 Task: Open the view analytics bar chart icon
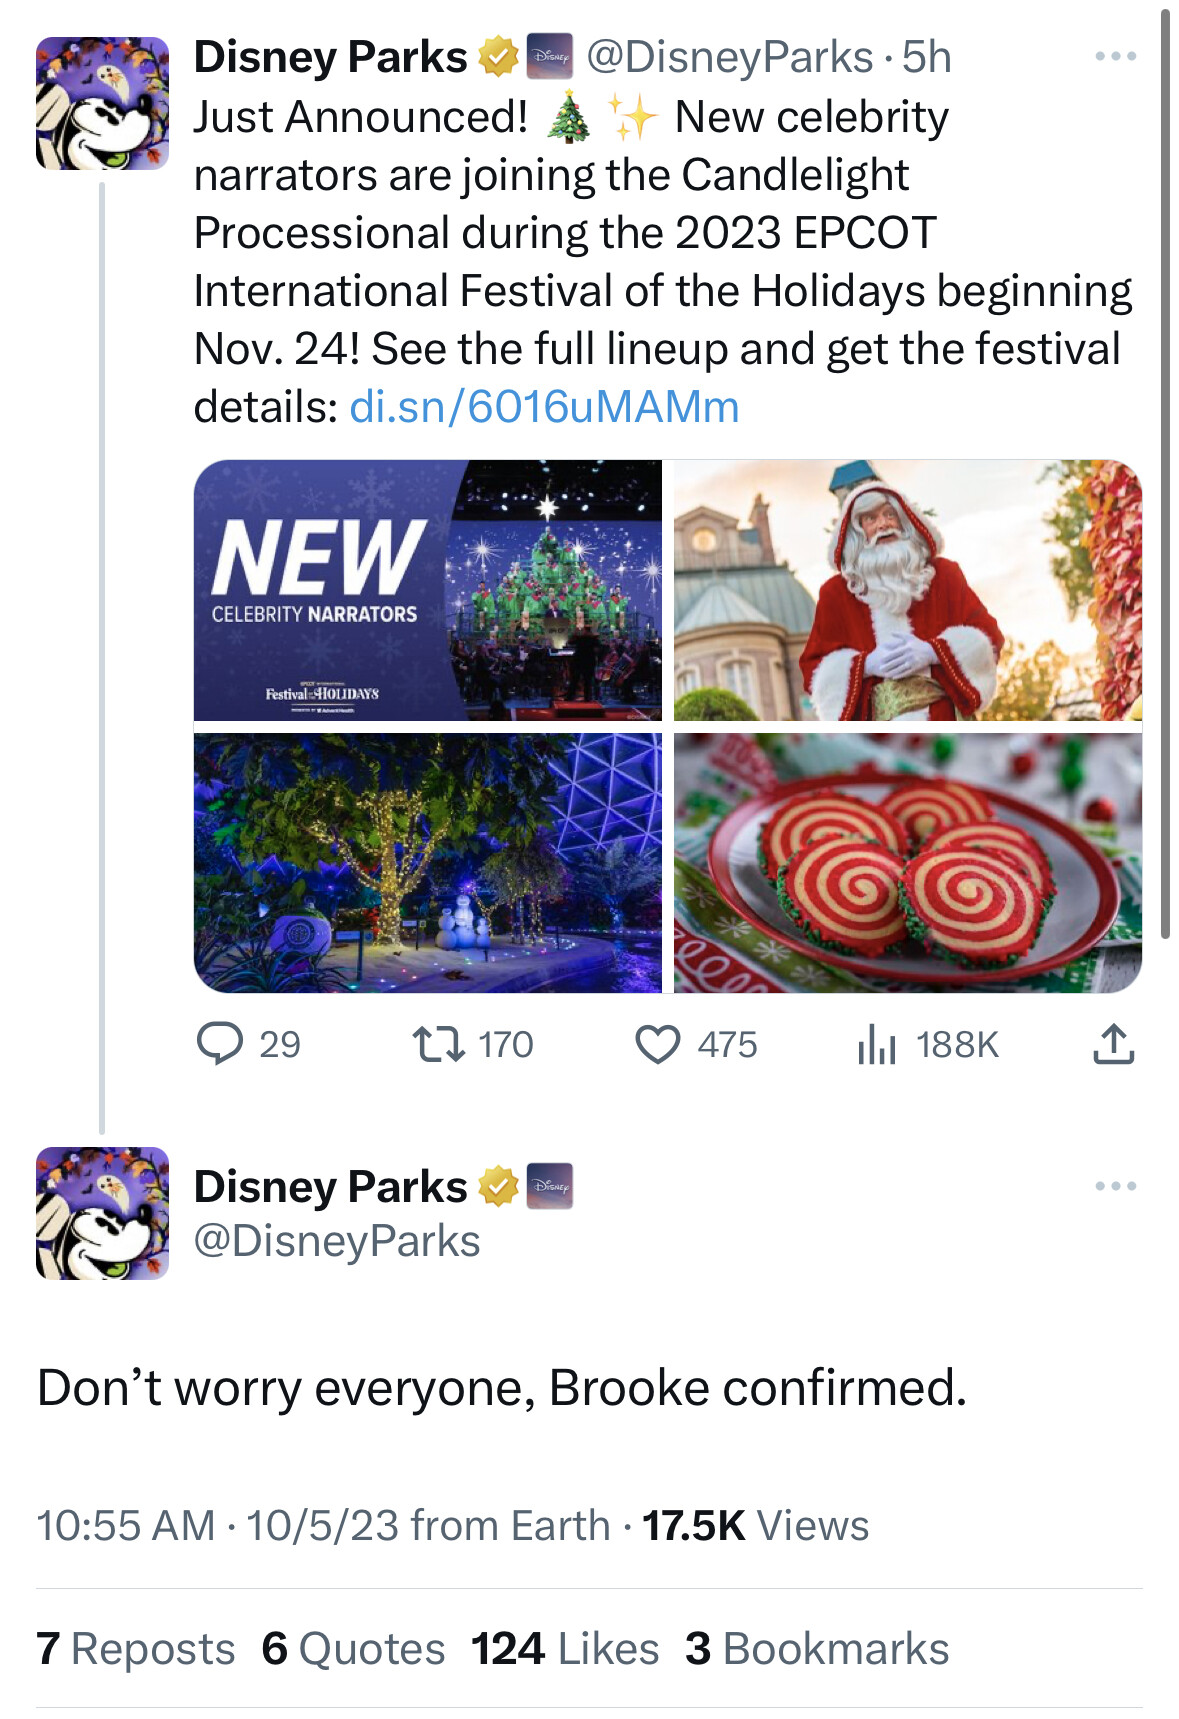pos(876,1044)
